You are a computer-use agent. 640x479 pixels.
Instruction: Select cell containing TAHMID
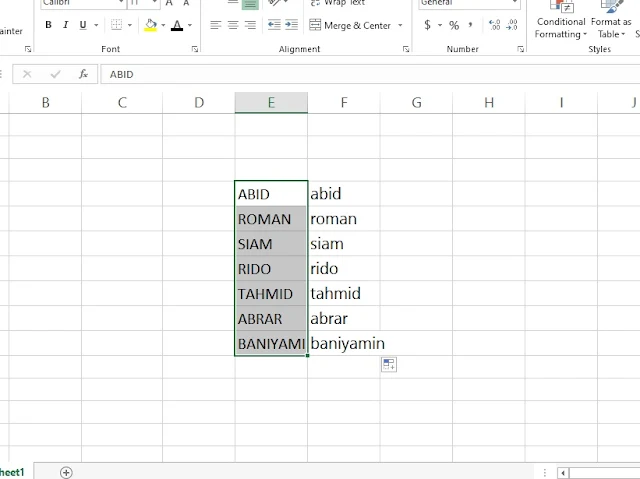pos(271,294)
